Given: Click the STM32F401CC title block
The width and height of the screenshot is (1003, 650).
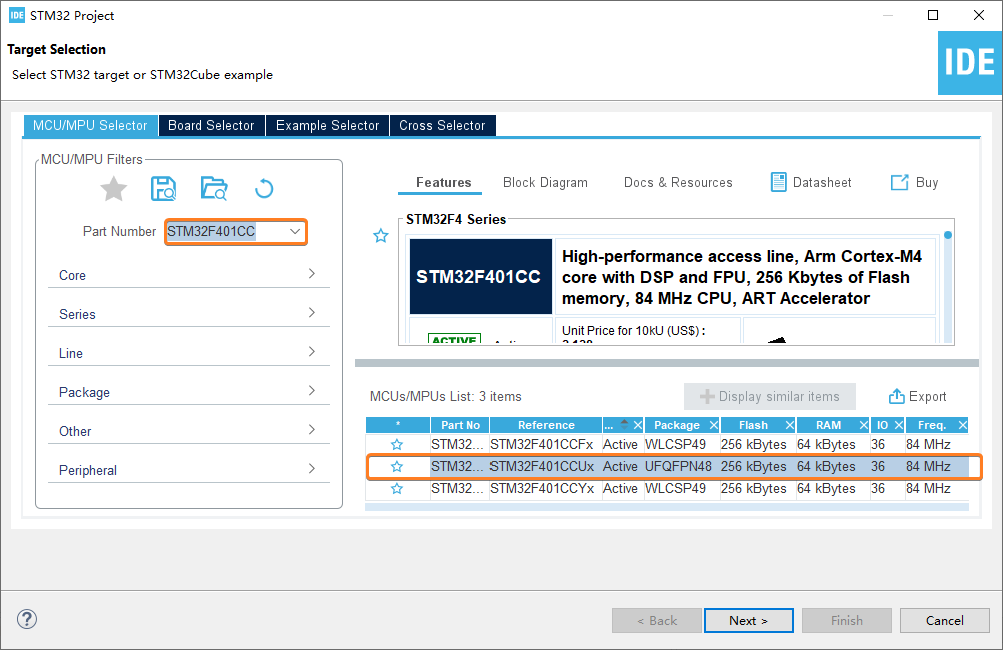Looking at the screenshot, I should (480, 276).
